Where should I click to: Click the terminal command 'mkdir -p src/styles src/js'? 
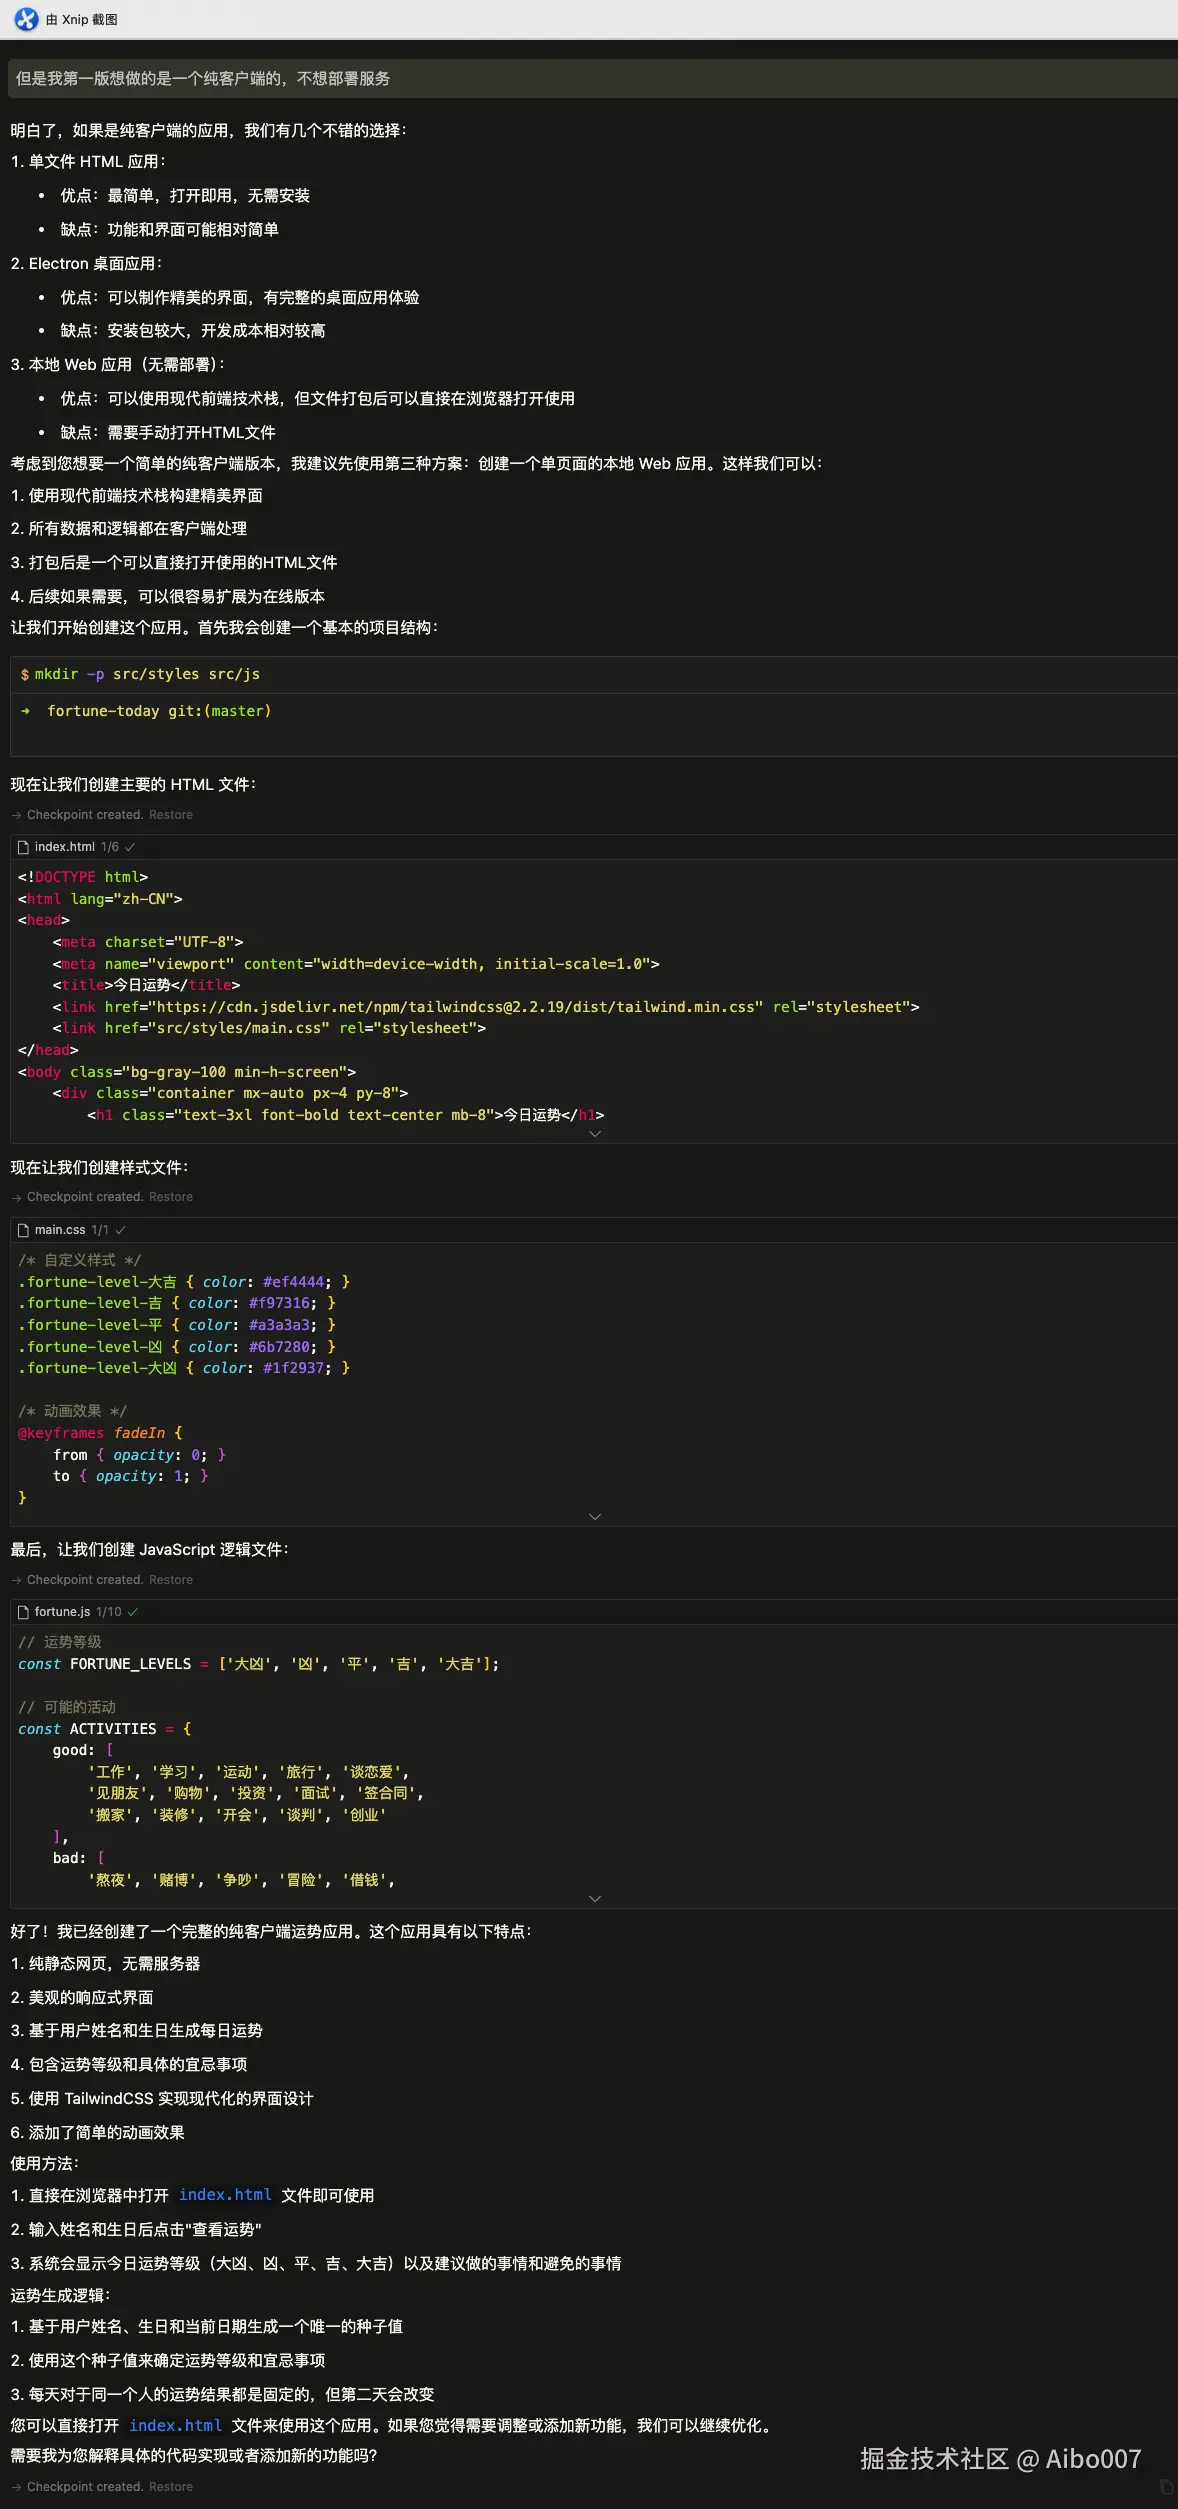[147, 675]
